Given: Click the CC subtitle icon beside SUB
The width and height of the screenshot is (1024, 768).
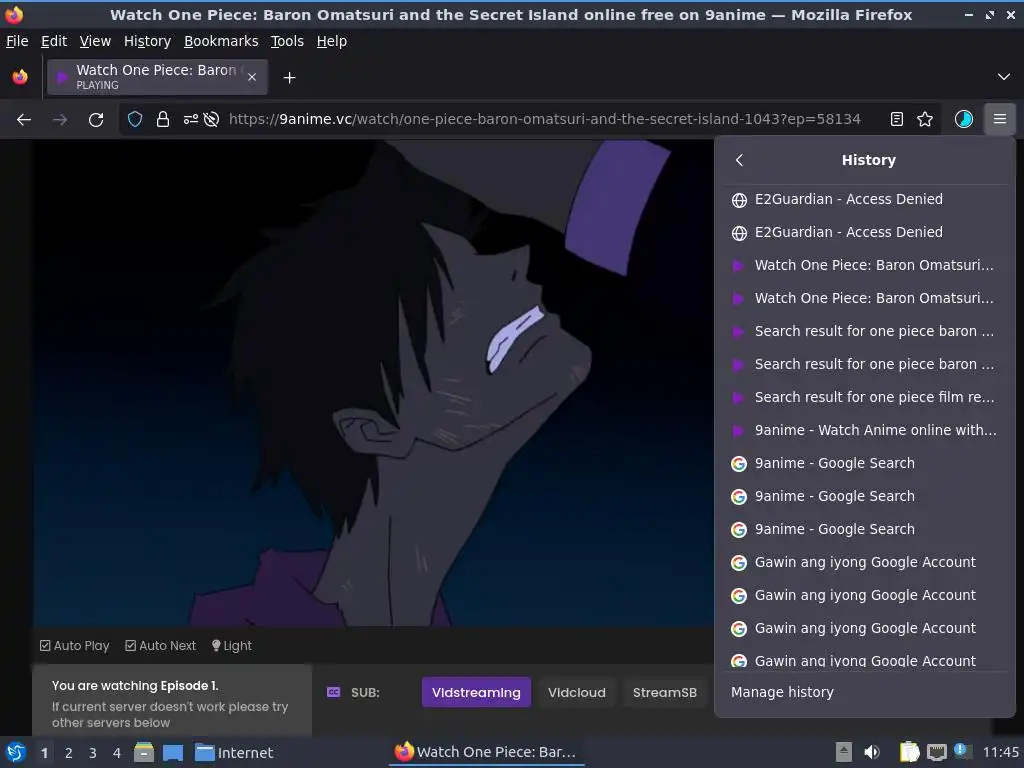Looking at the screenshot, I should coord(333,692).
